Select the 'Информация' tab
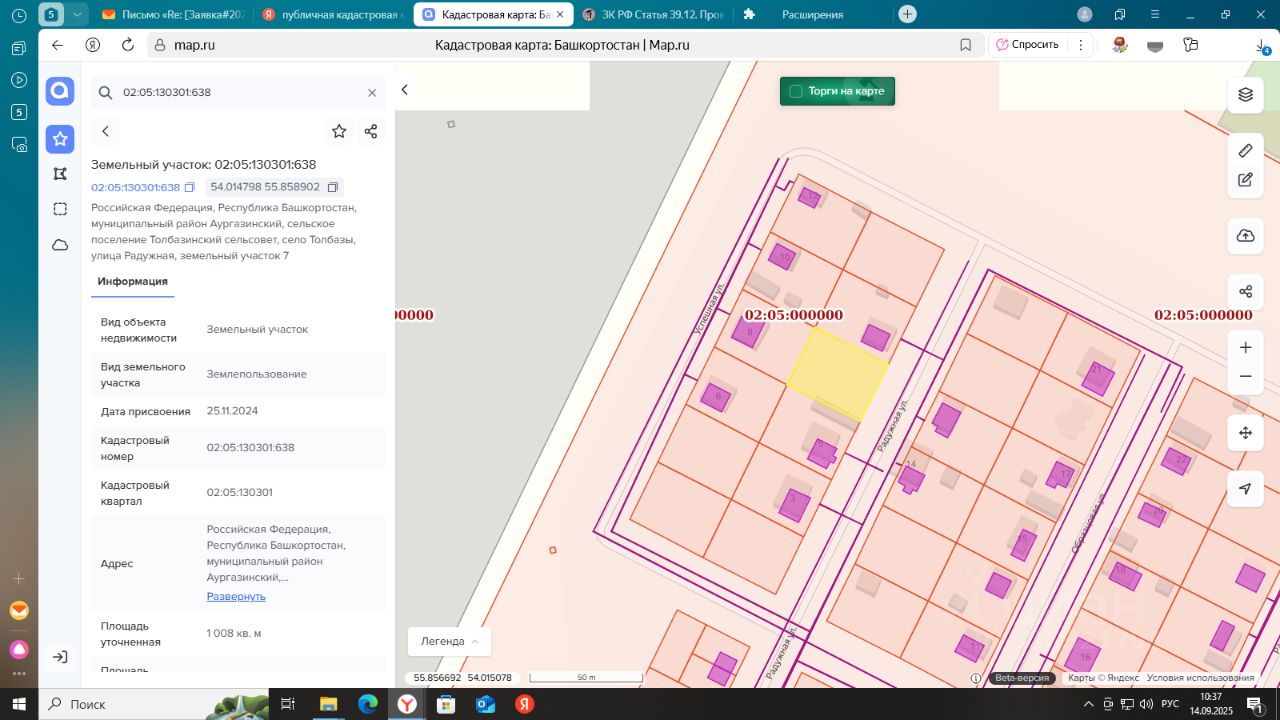The image size is (1280, 720). pos(132,282)
